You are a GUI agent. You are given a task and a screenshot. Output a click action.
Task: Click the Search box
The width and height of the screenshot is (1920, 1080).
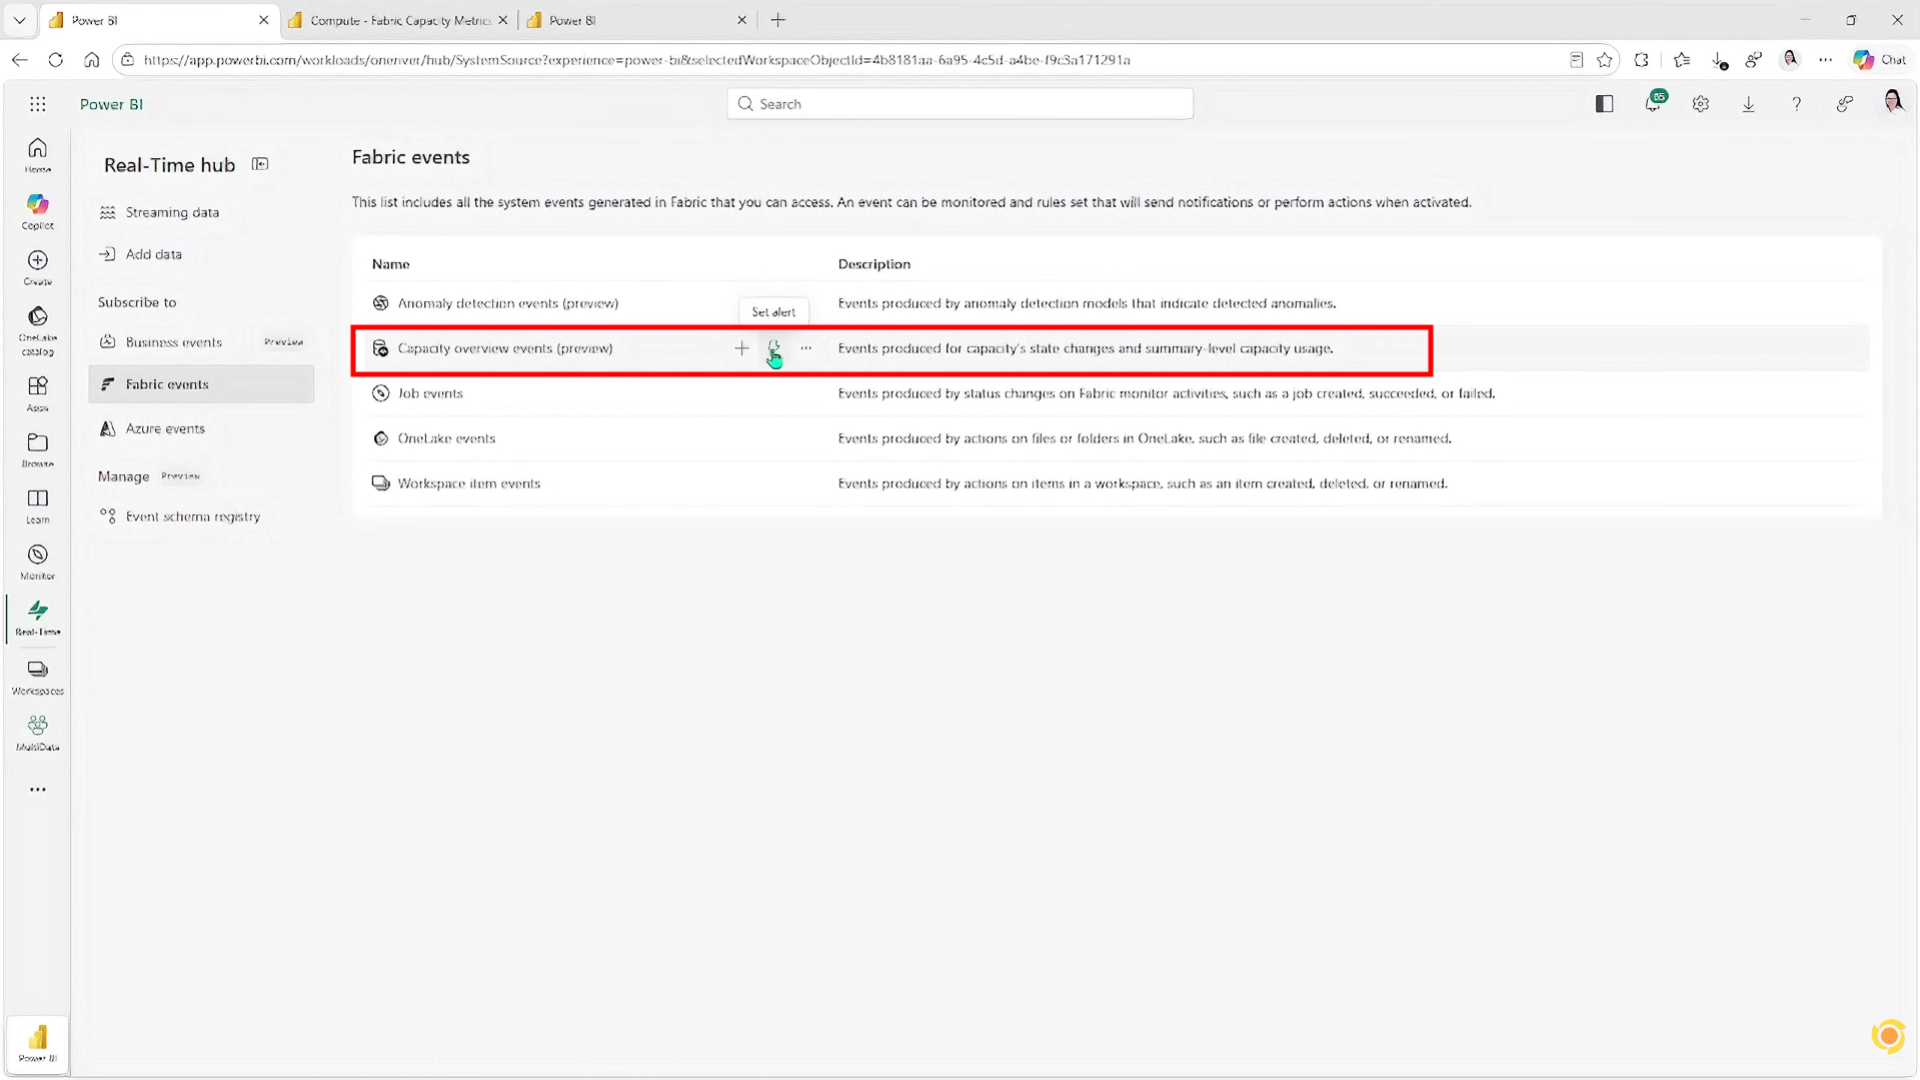[x=960, y=104]
